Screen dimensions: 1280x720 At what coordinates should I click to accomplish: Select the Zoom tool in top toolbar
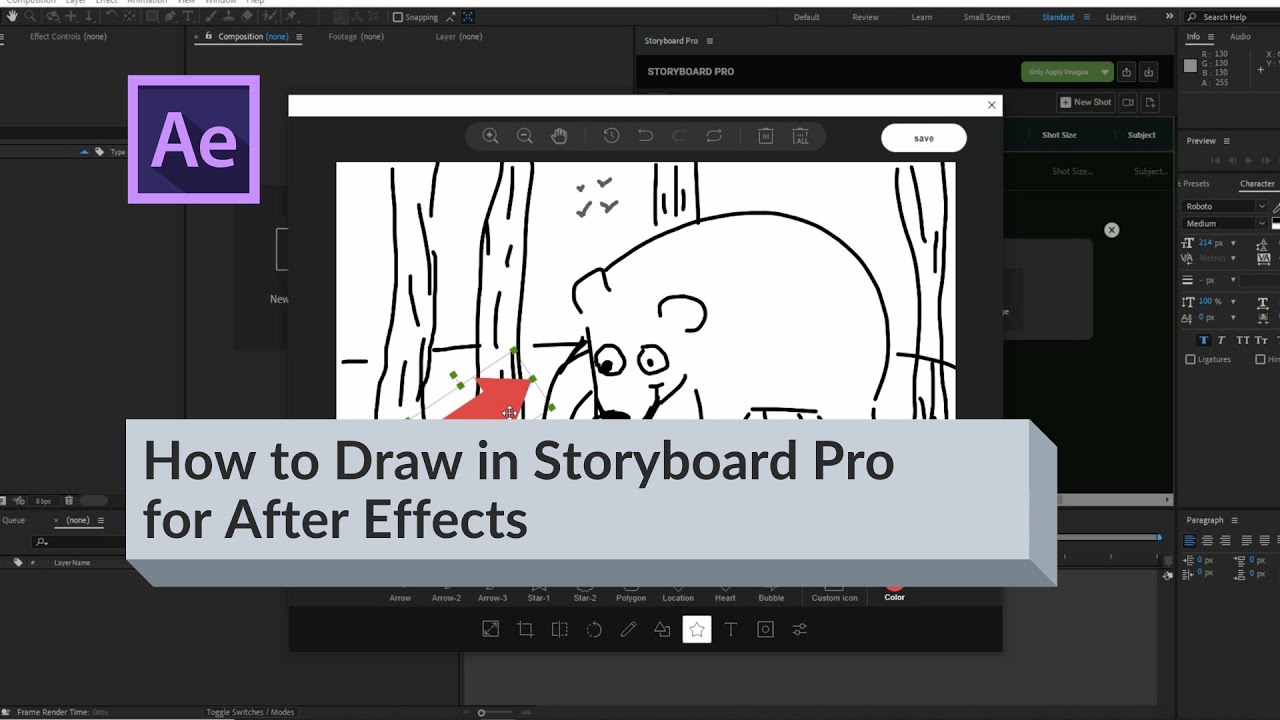tap(30, 17)
